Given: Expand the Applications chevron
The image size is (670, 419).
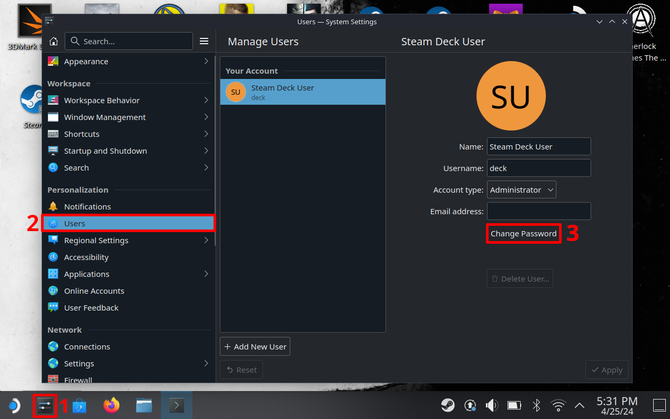Looking at the screenshot, I should [x=206, y=273].
